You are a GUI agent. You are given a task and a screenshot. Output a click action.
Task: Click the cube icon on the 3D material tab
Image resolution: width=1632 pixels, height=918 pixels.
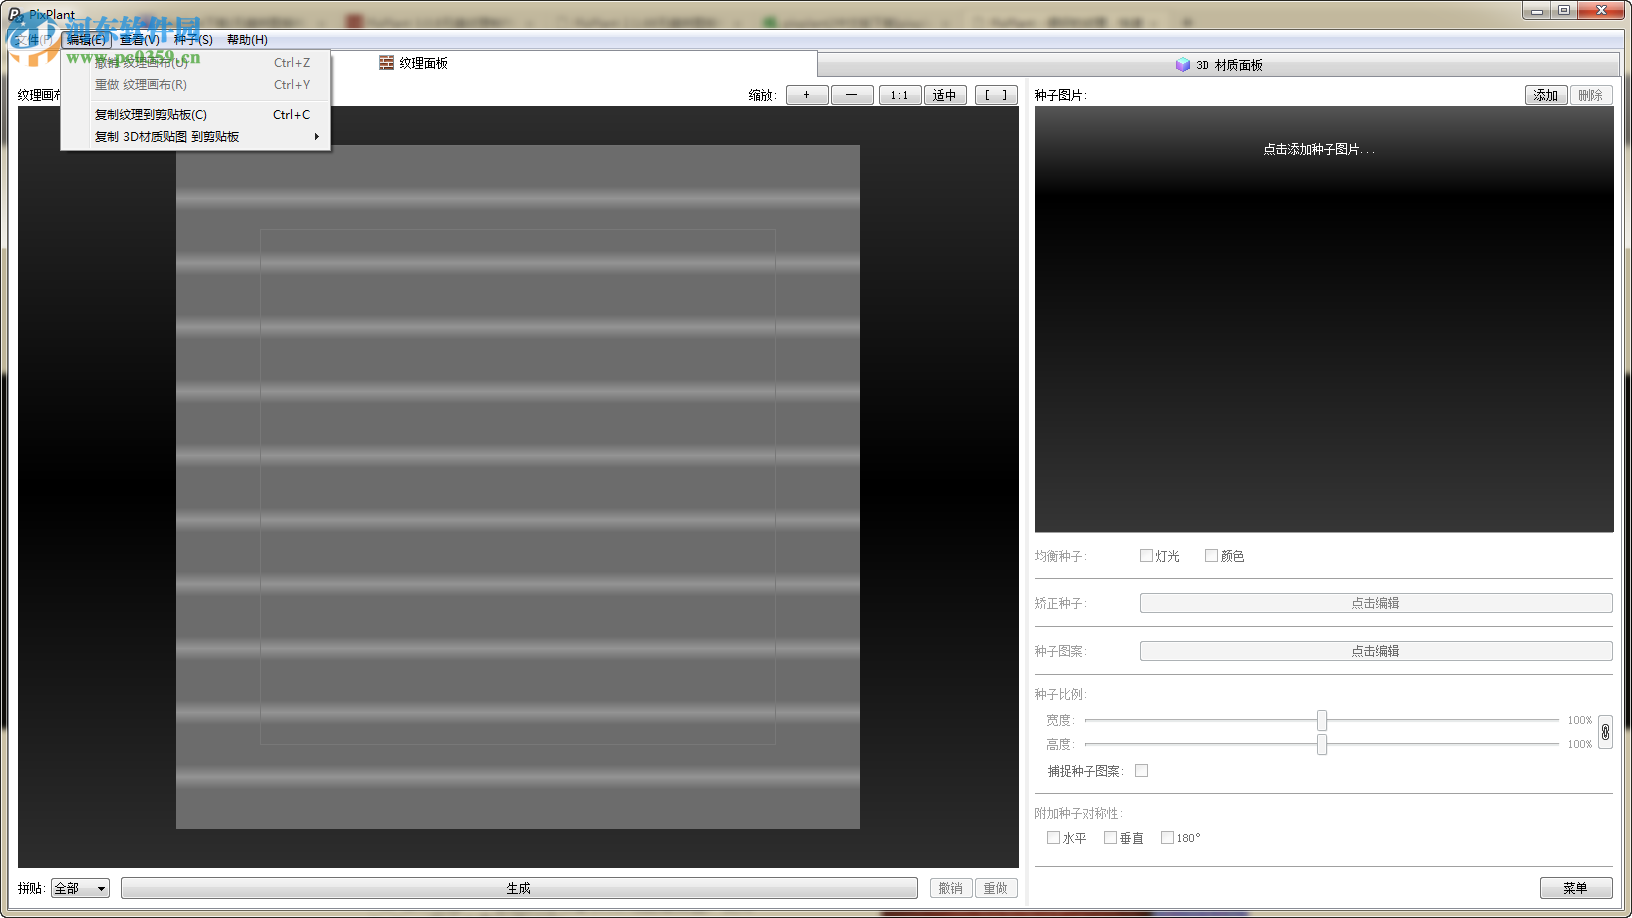point(1183,65)
